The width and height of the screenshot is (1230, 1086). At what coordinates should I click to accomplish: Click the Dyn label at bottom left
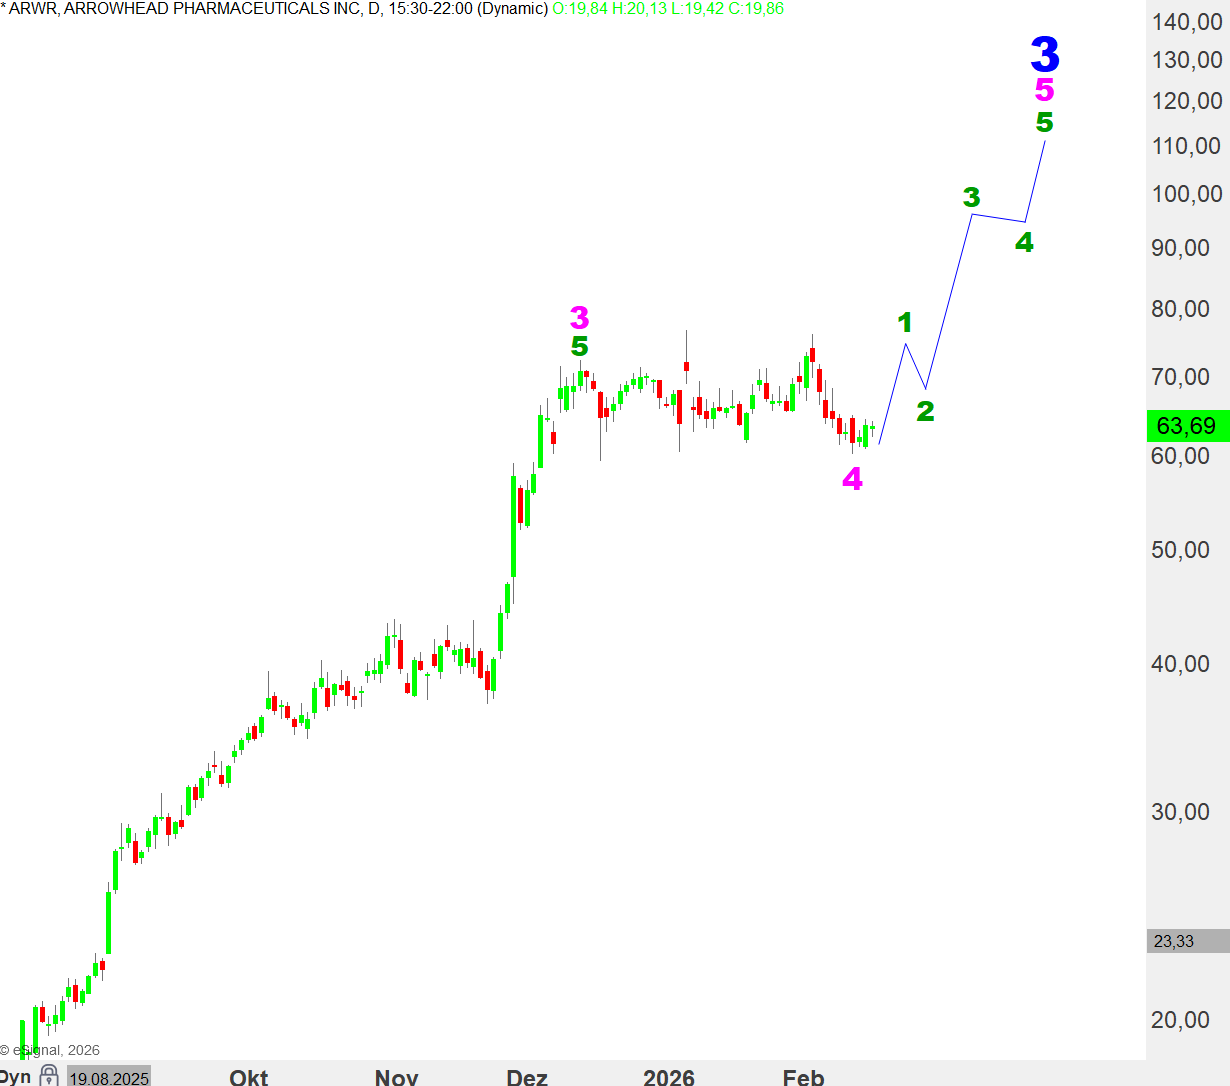click(15, 1077)
